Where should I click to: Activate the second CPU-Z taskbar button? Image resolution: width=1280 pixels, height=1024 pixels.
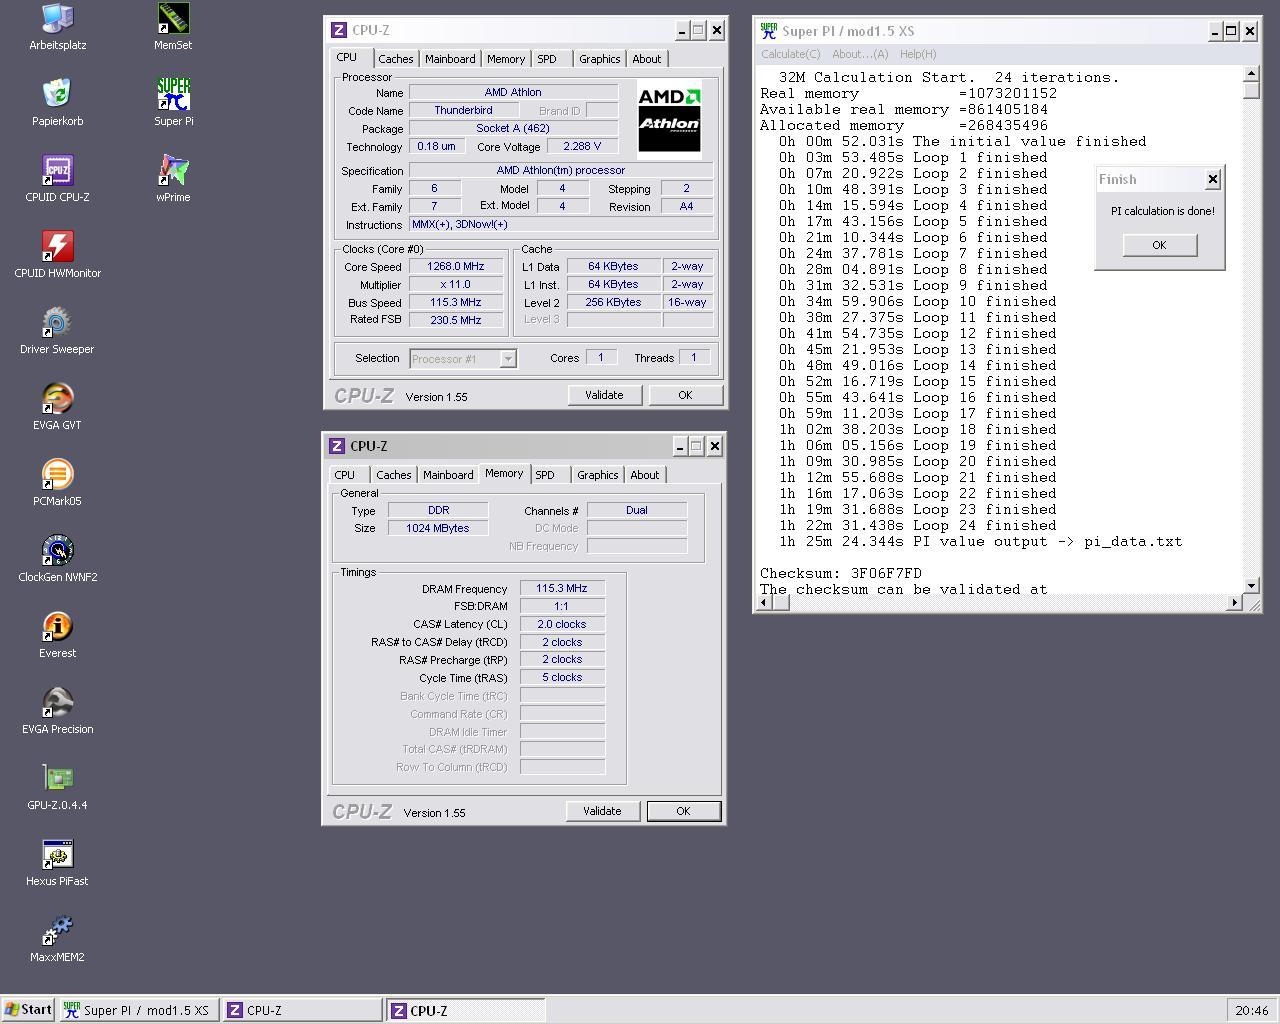tap(466, 1010)
